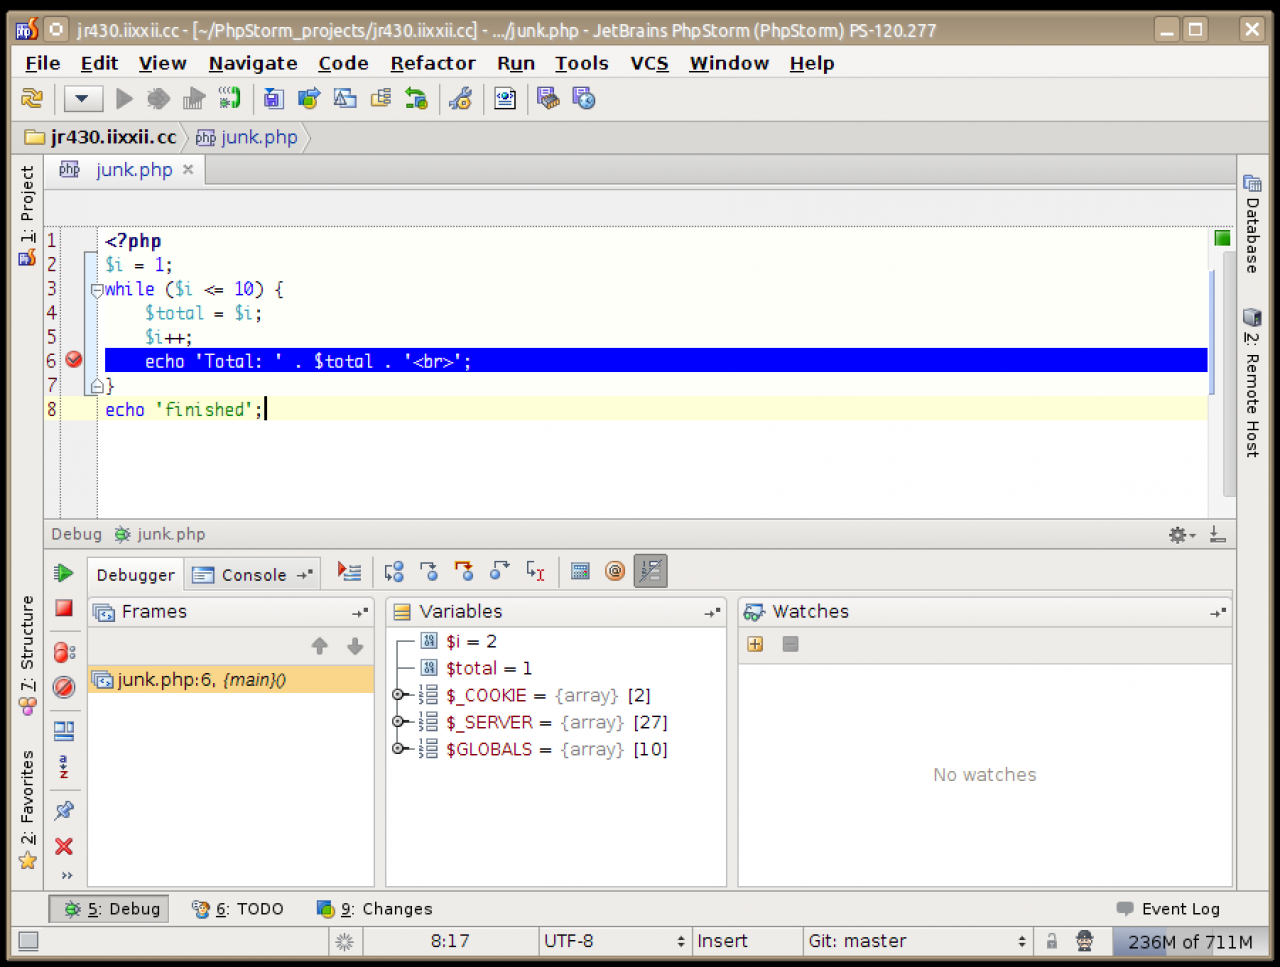Open the Event Log

click(1168, 909)
